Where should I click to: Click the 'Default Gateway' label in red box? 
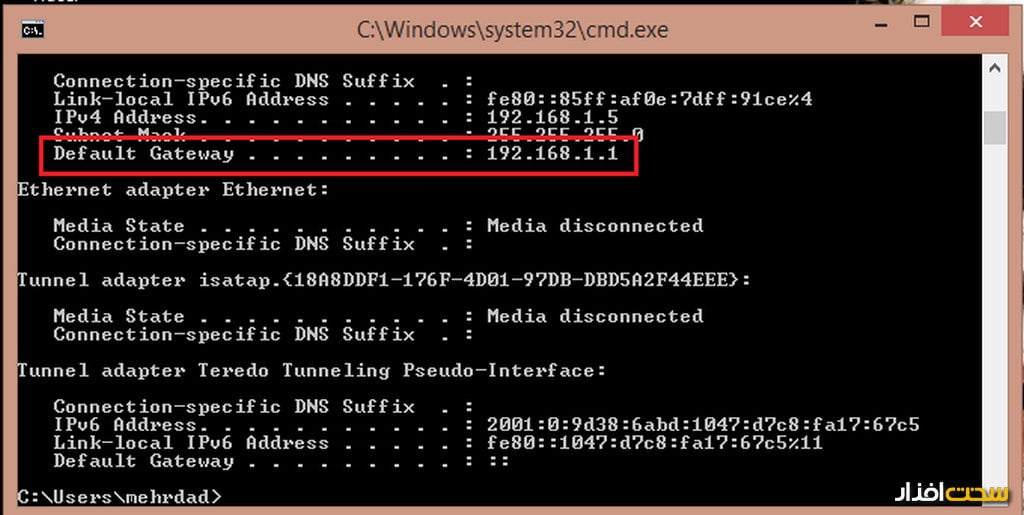[x=143, y=154]
